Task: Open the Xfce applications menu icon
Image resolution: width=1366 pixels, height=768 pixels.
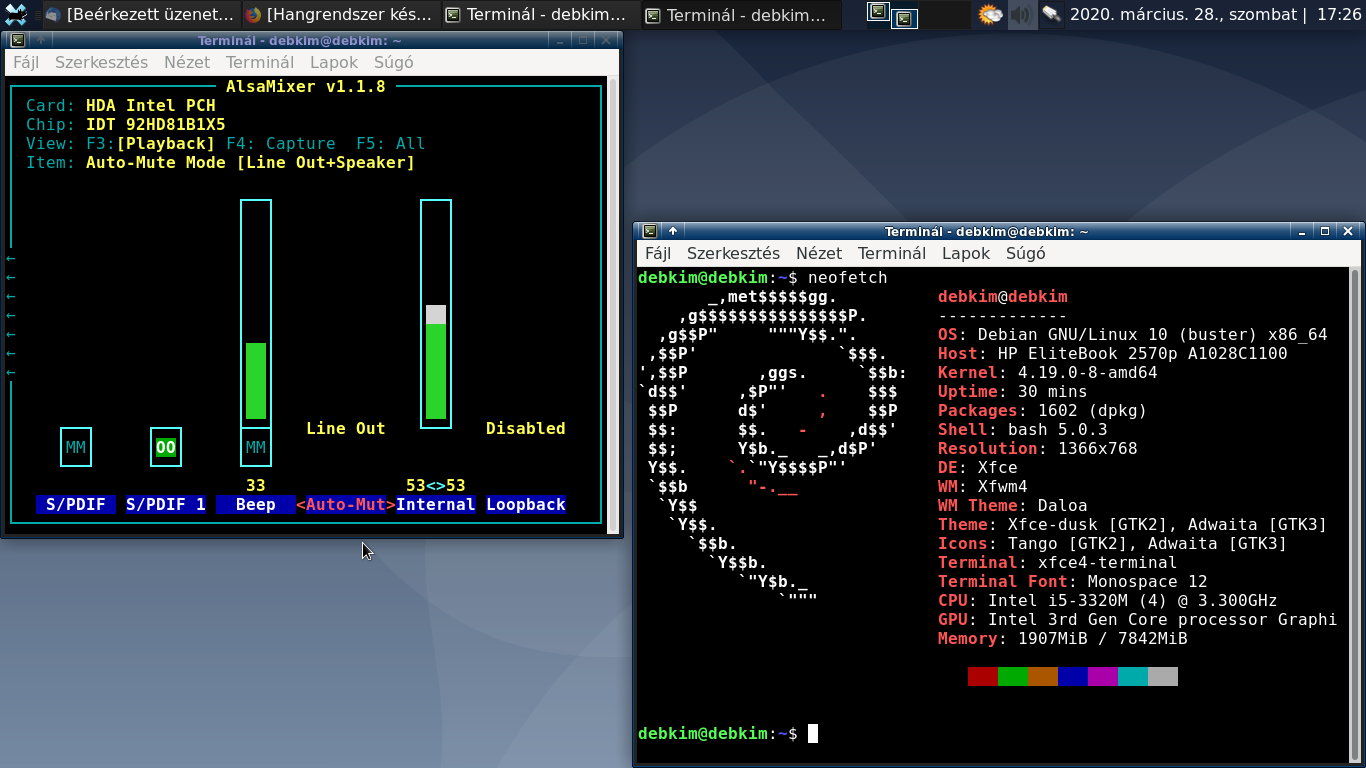Action: [x=16, y=15]
